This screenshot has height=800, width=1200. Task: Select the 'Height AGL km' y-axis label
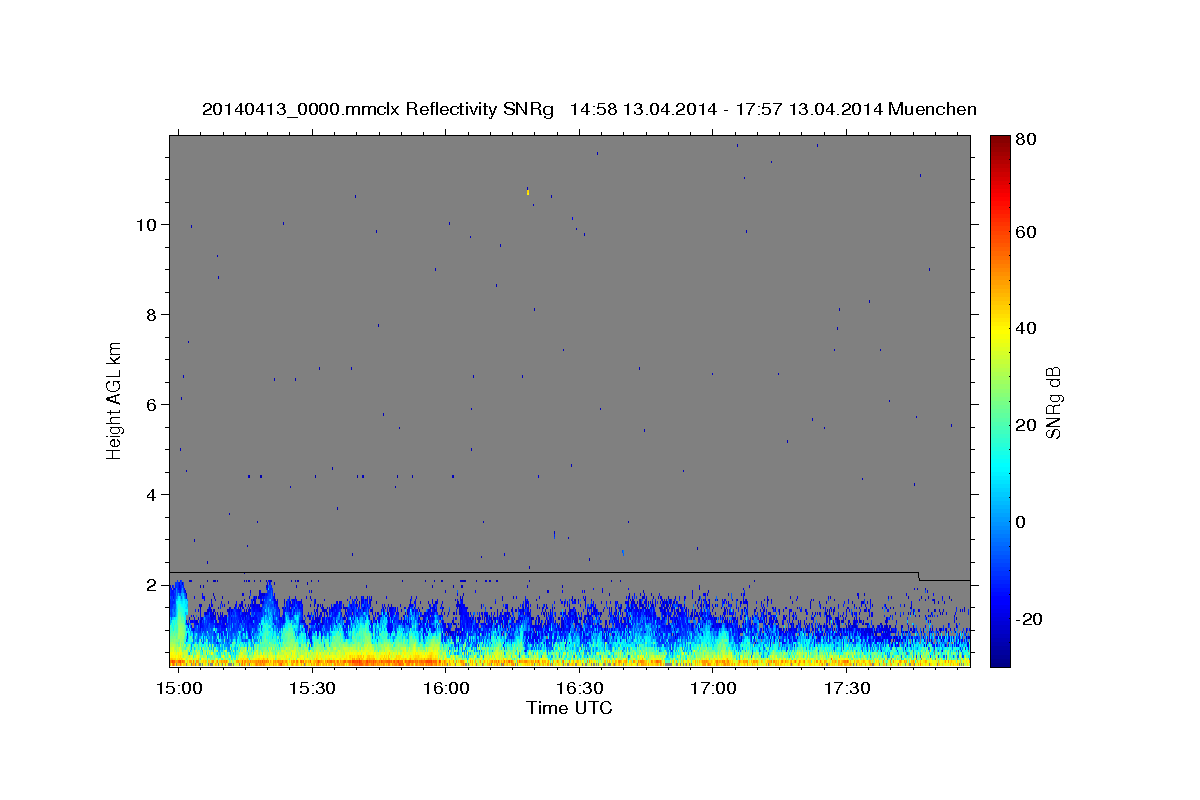(115, 400)
